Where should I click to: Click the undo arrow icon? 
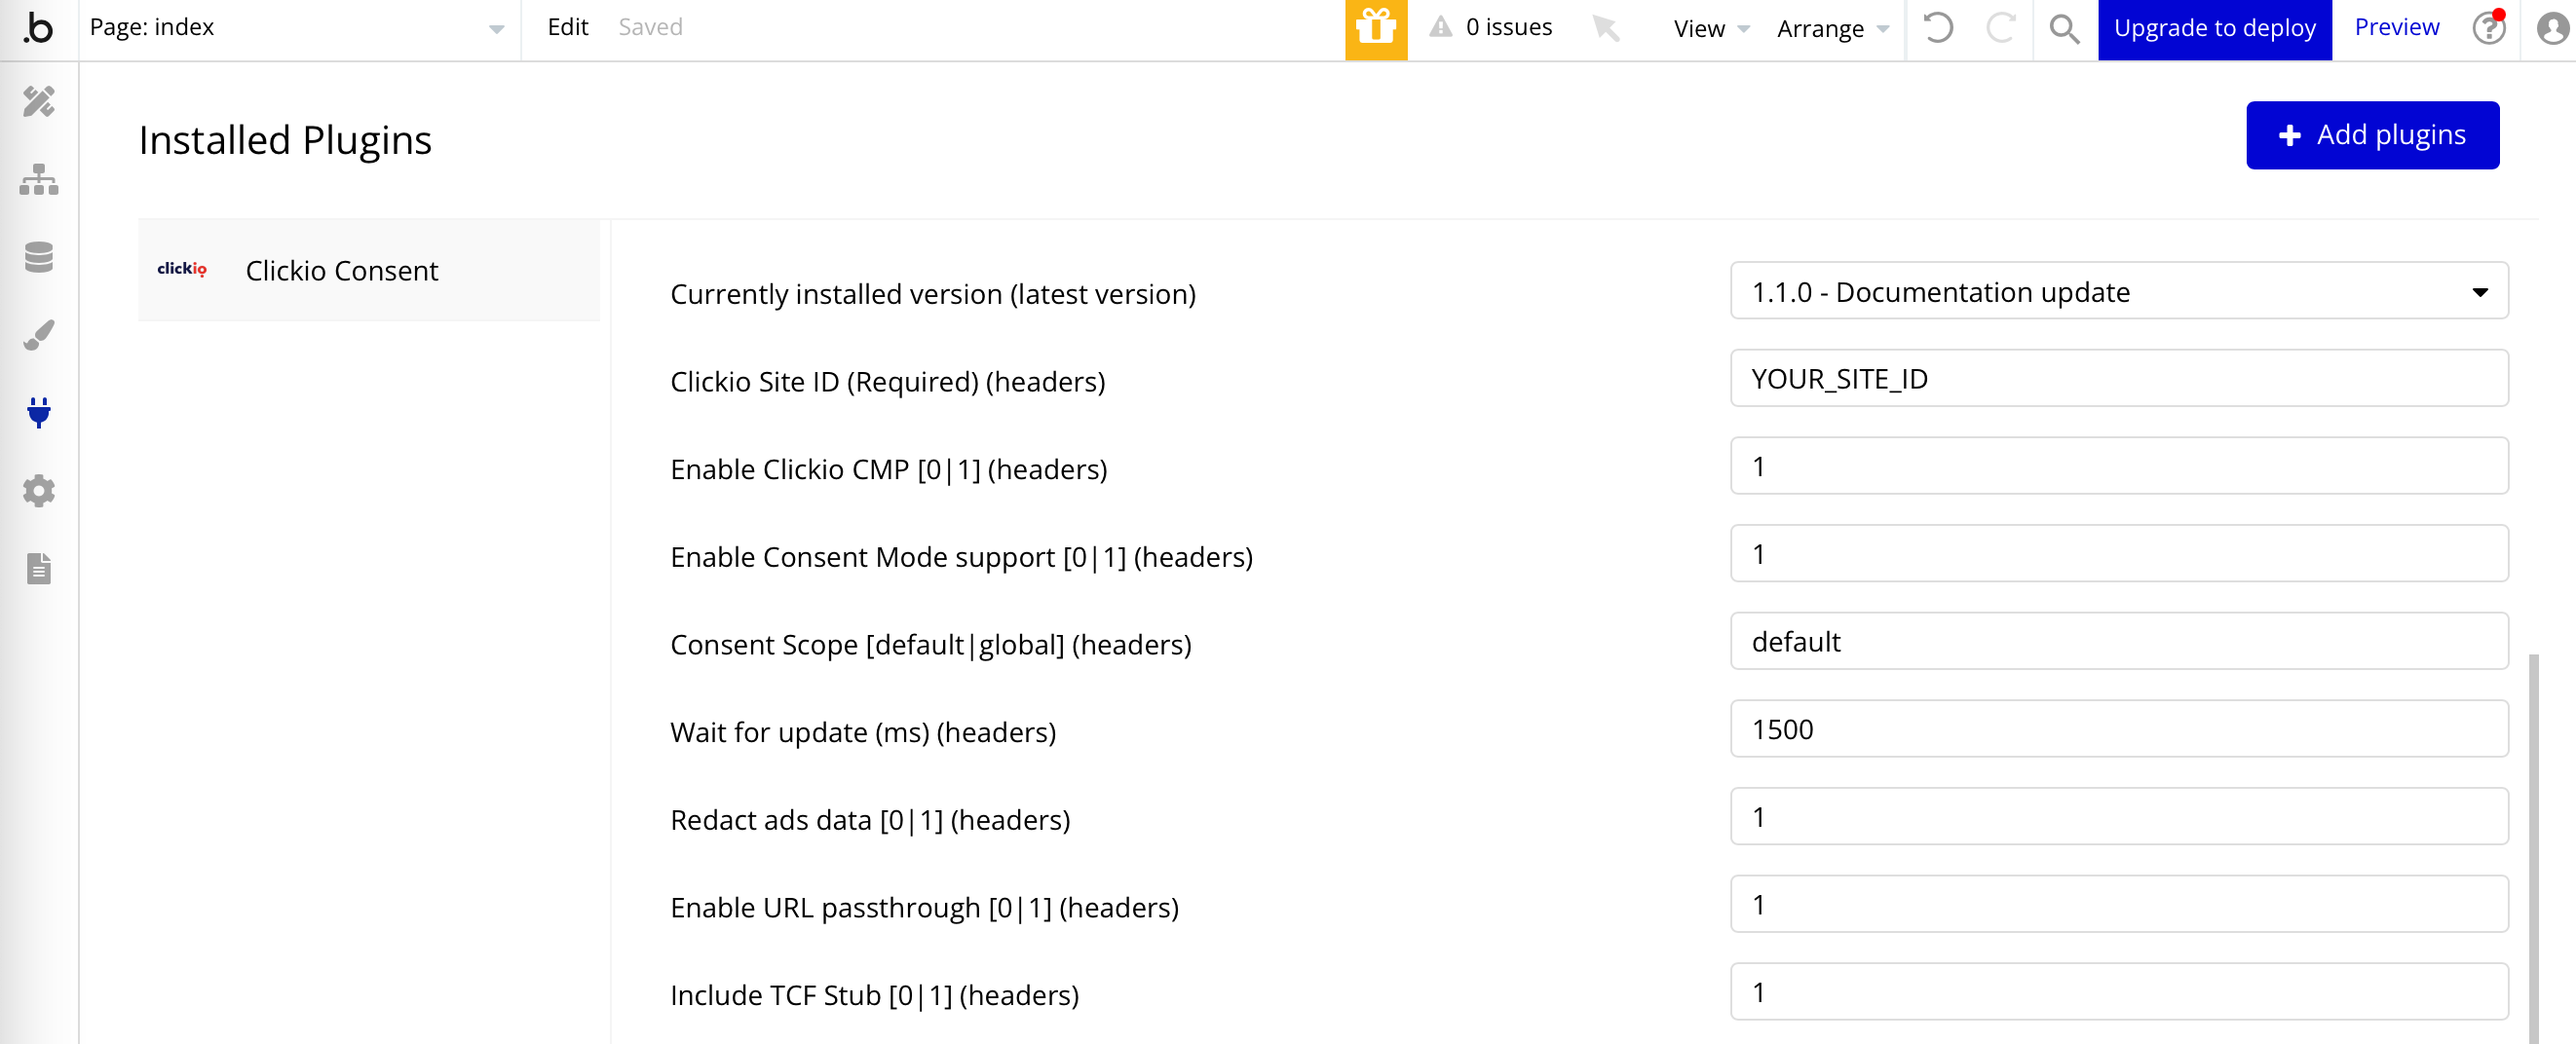[1937, 28]
